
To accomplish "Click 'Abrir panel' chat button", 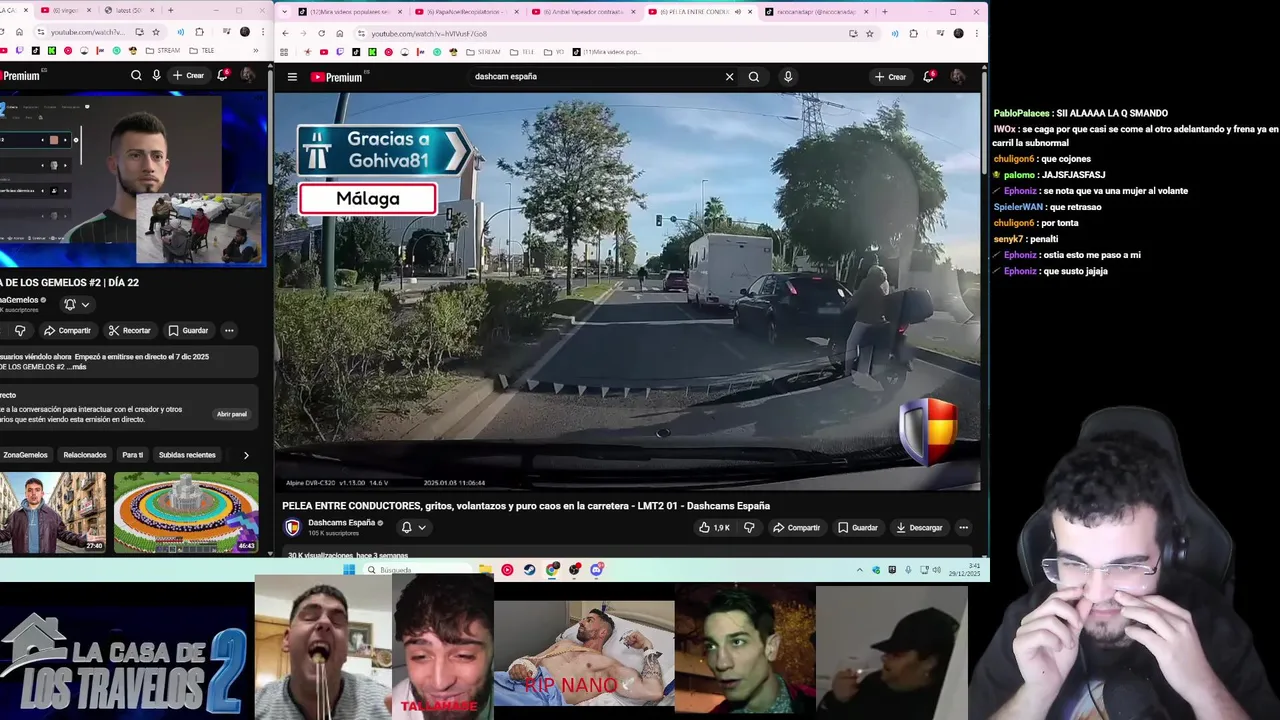I will pos(232,414).
